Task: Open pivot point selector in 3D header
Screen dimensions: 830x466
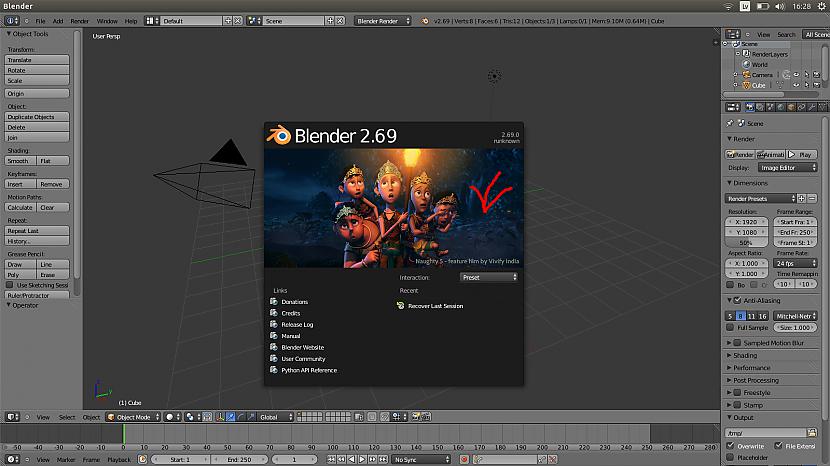Action: (x=193, y=417)
